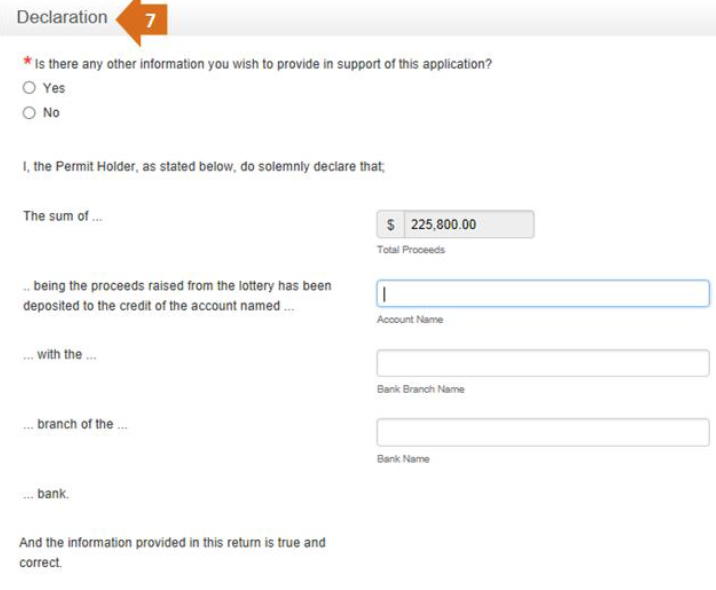Image resolution: width=716 pixels, height=590 pixels.
Task: Click the 'Total Proceeds' caption
Action: pos(411,250)
